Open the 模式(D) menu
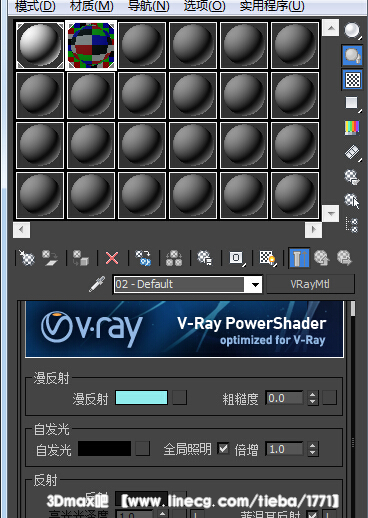 35,6
